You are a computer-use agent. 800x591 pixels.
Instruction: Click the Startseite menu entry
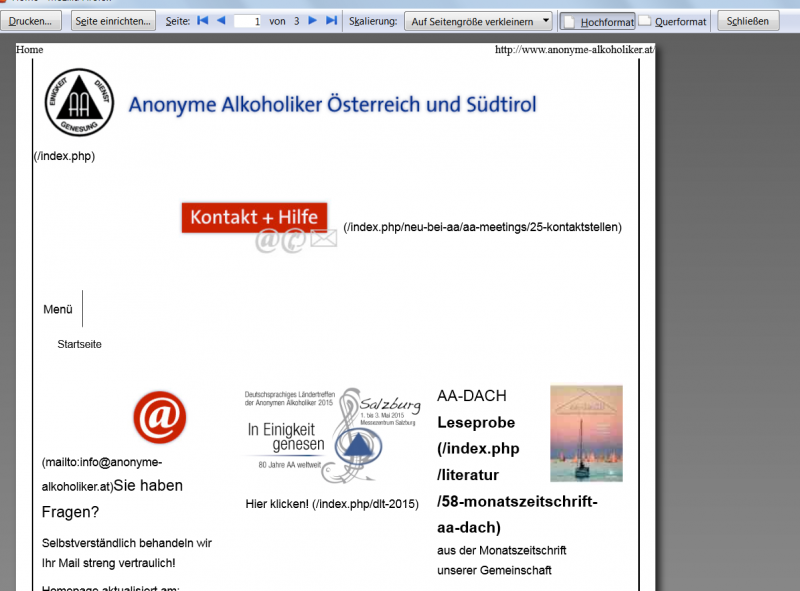click(x=80, y=344)
